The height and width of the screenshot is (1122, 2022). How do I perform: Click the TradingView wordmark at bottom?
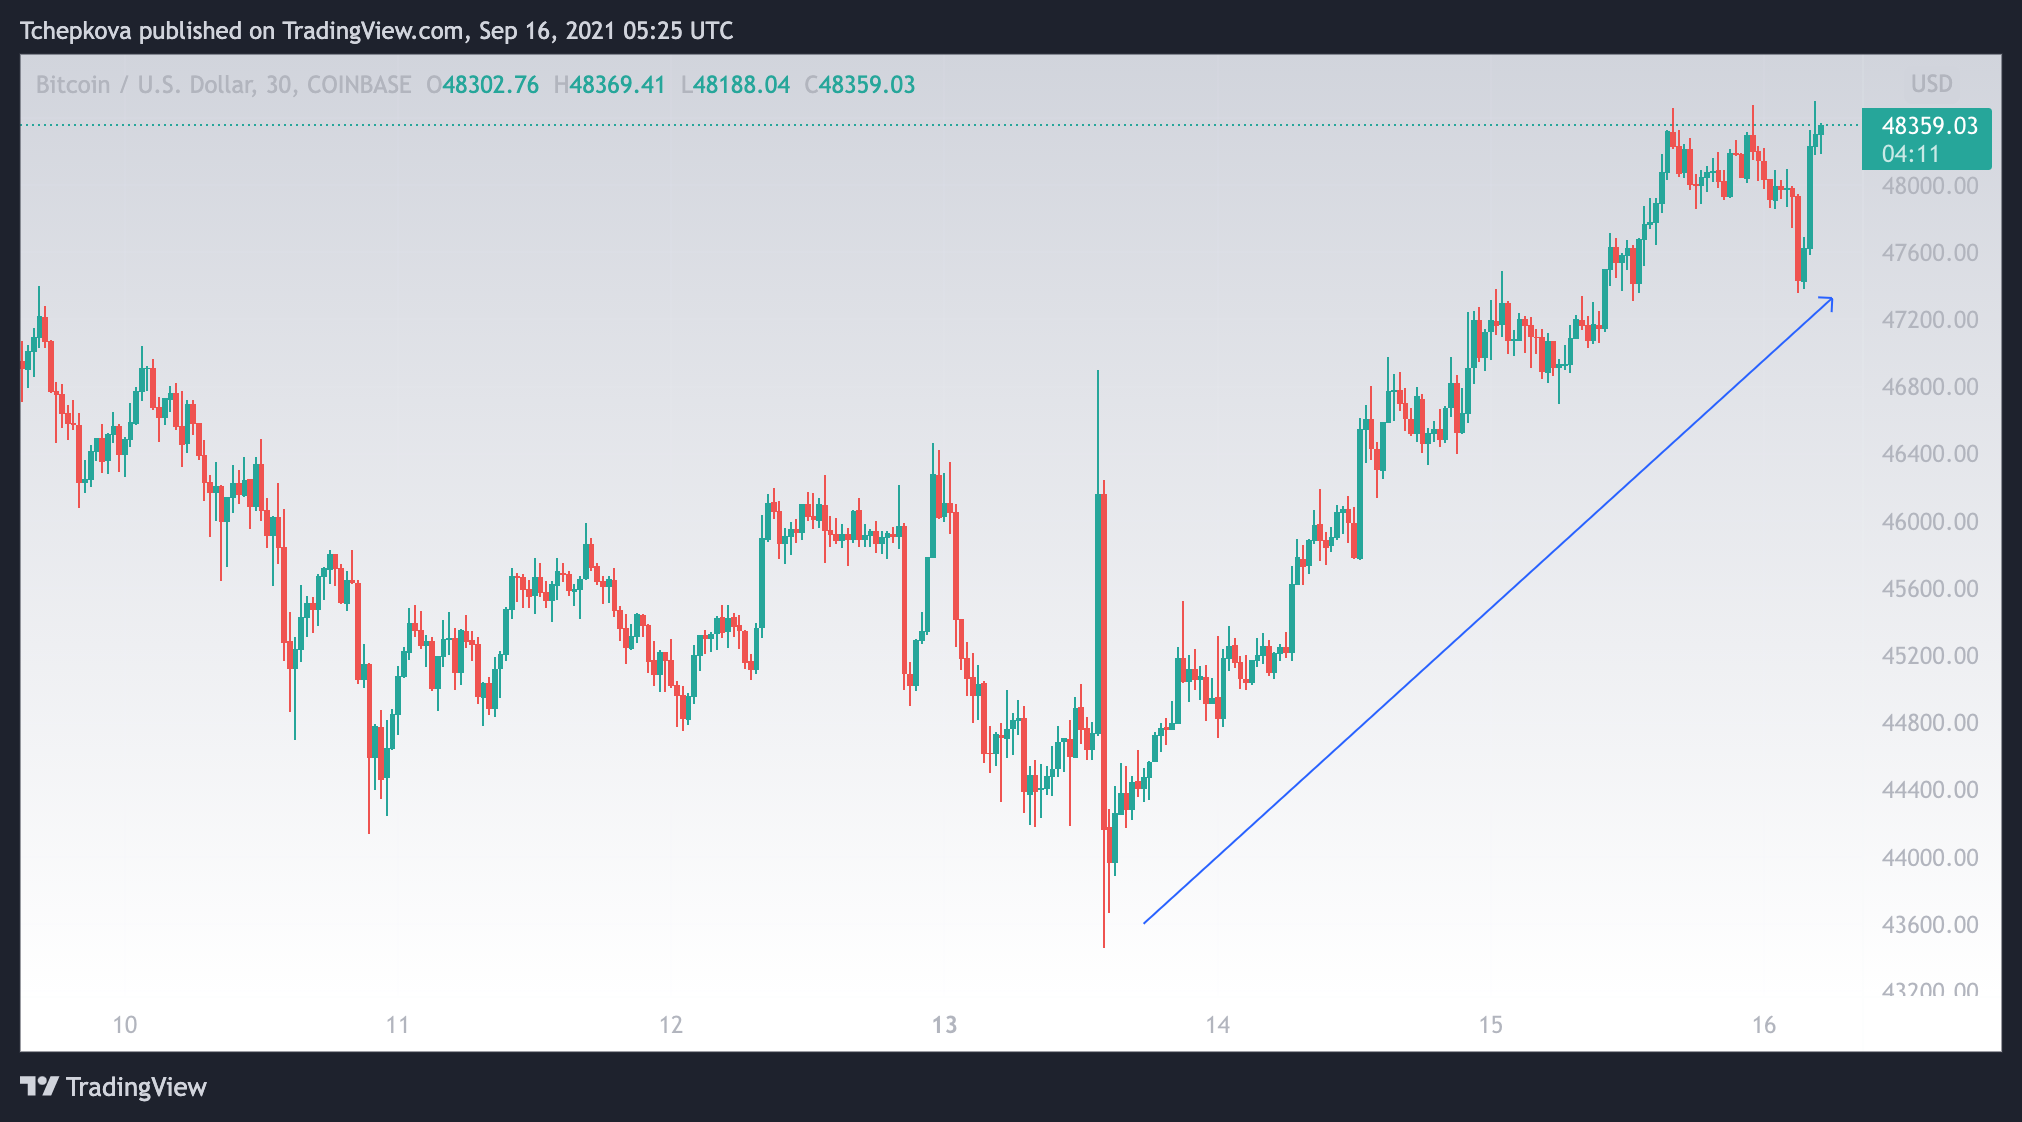pyautogui.click(x=136, y=1087)
